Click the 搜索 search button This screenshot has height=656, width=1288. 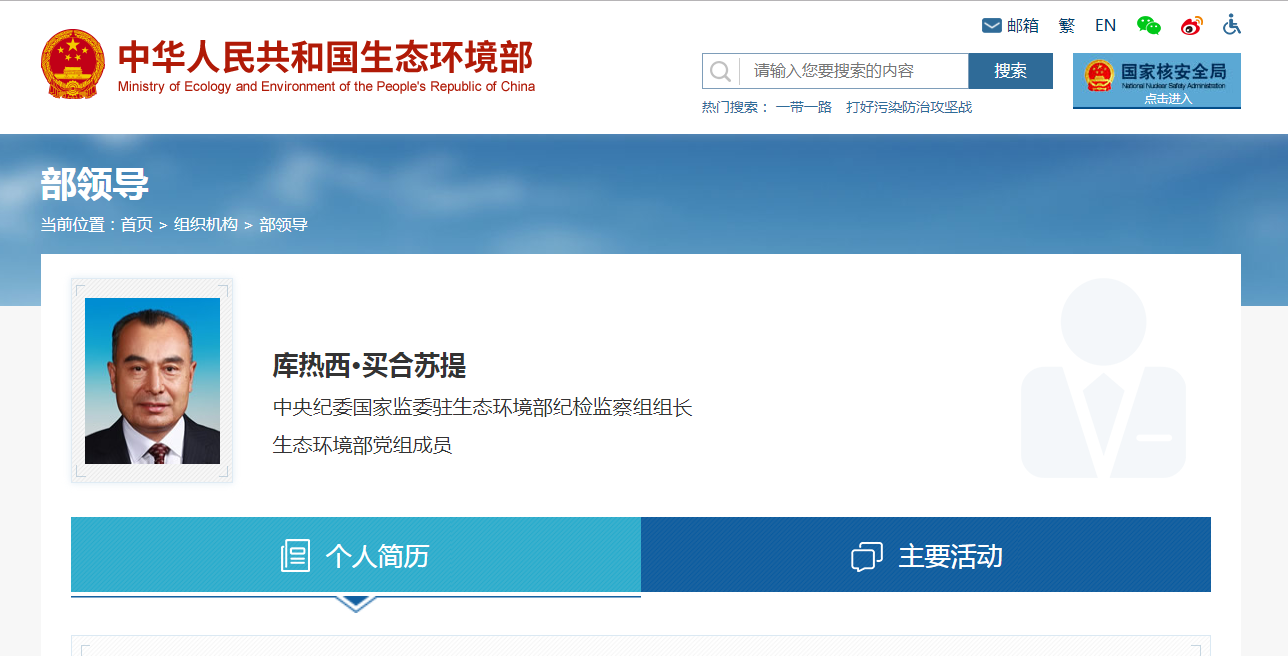1010,71
